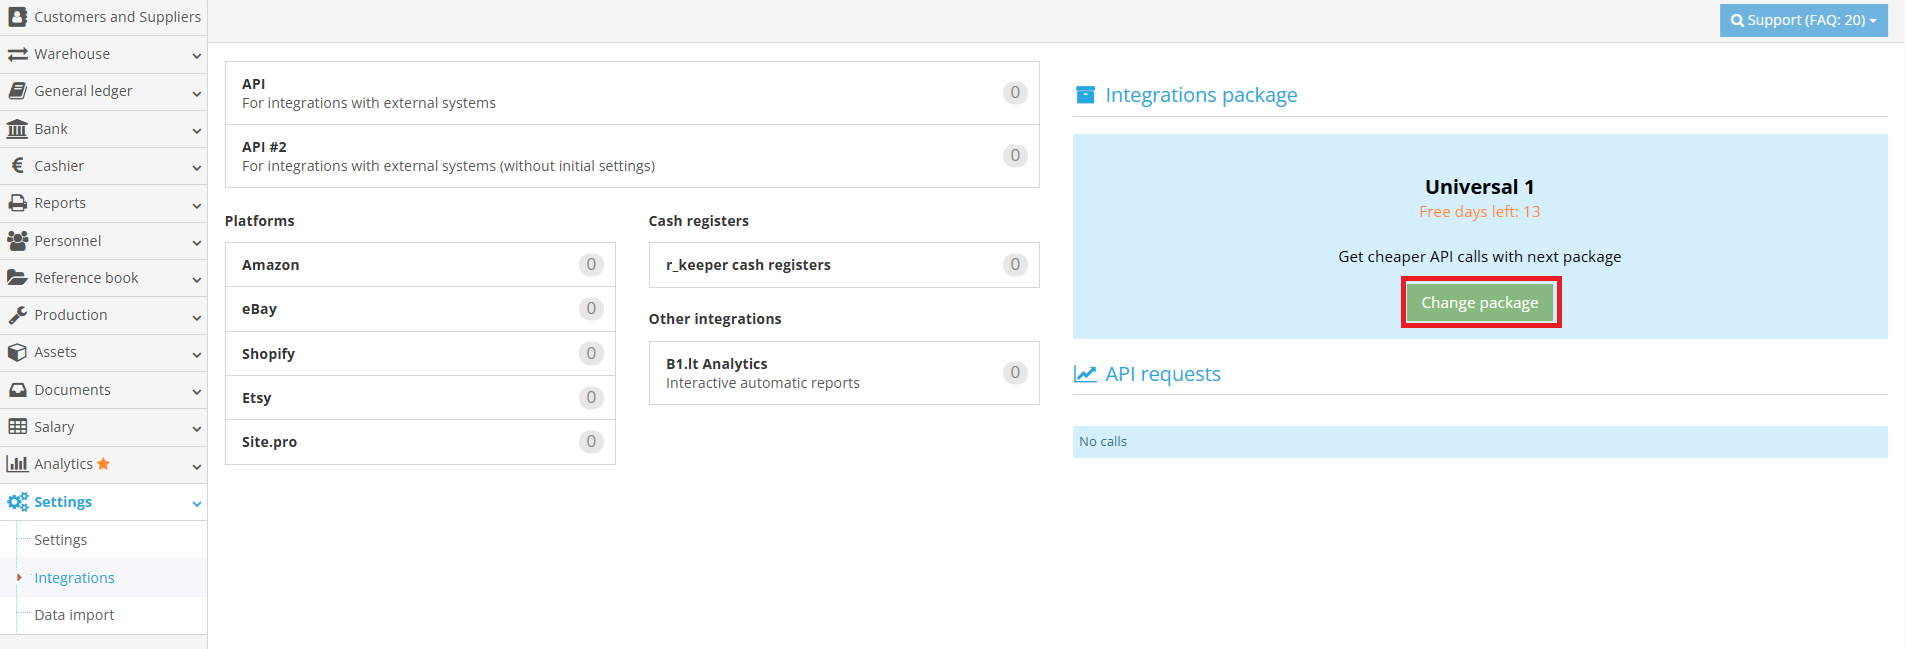1906x649 pixels.
Task: Click the Cashier euro icon
Action: click(x=17, y=166)
